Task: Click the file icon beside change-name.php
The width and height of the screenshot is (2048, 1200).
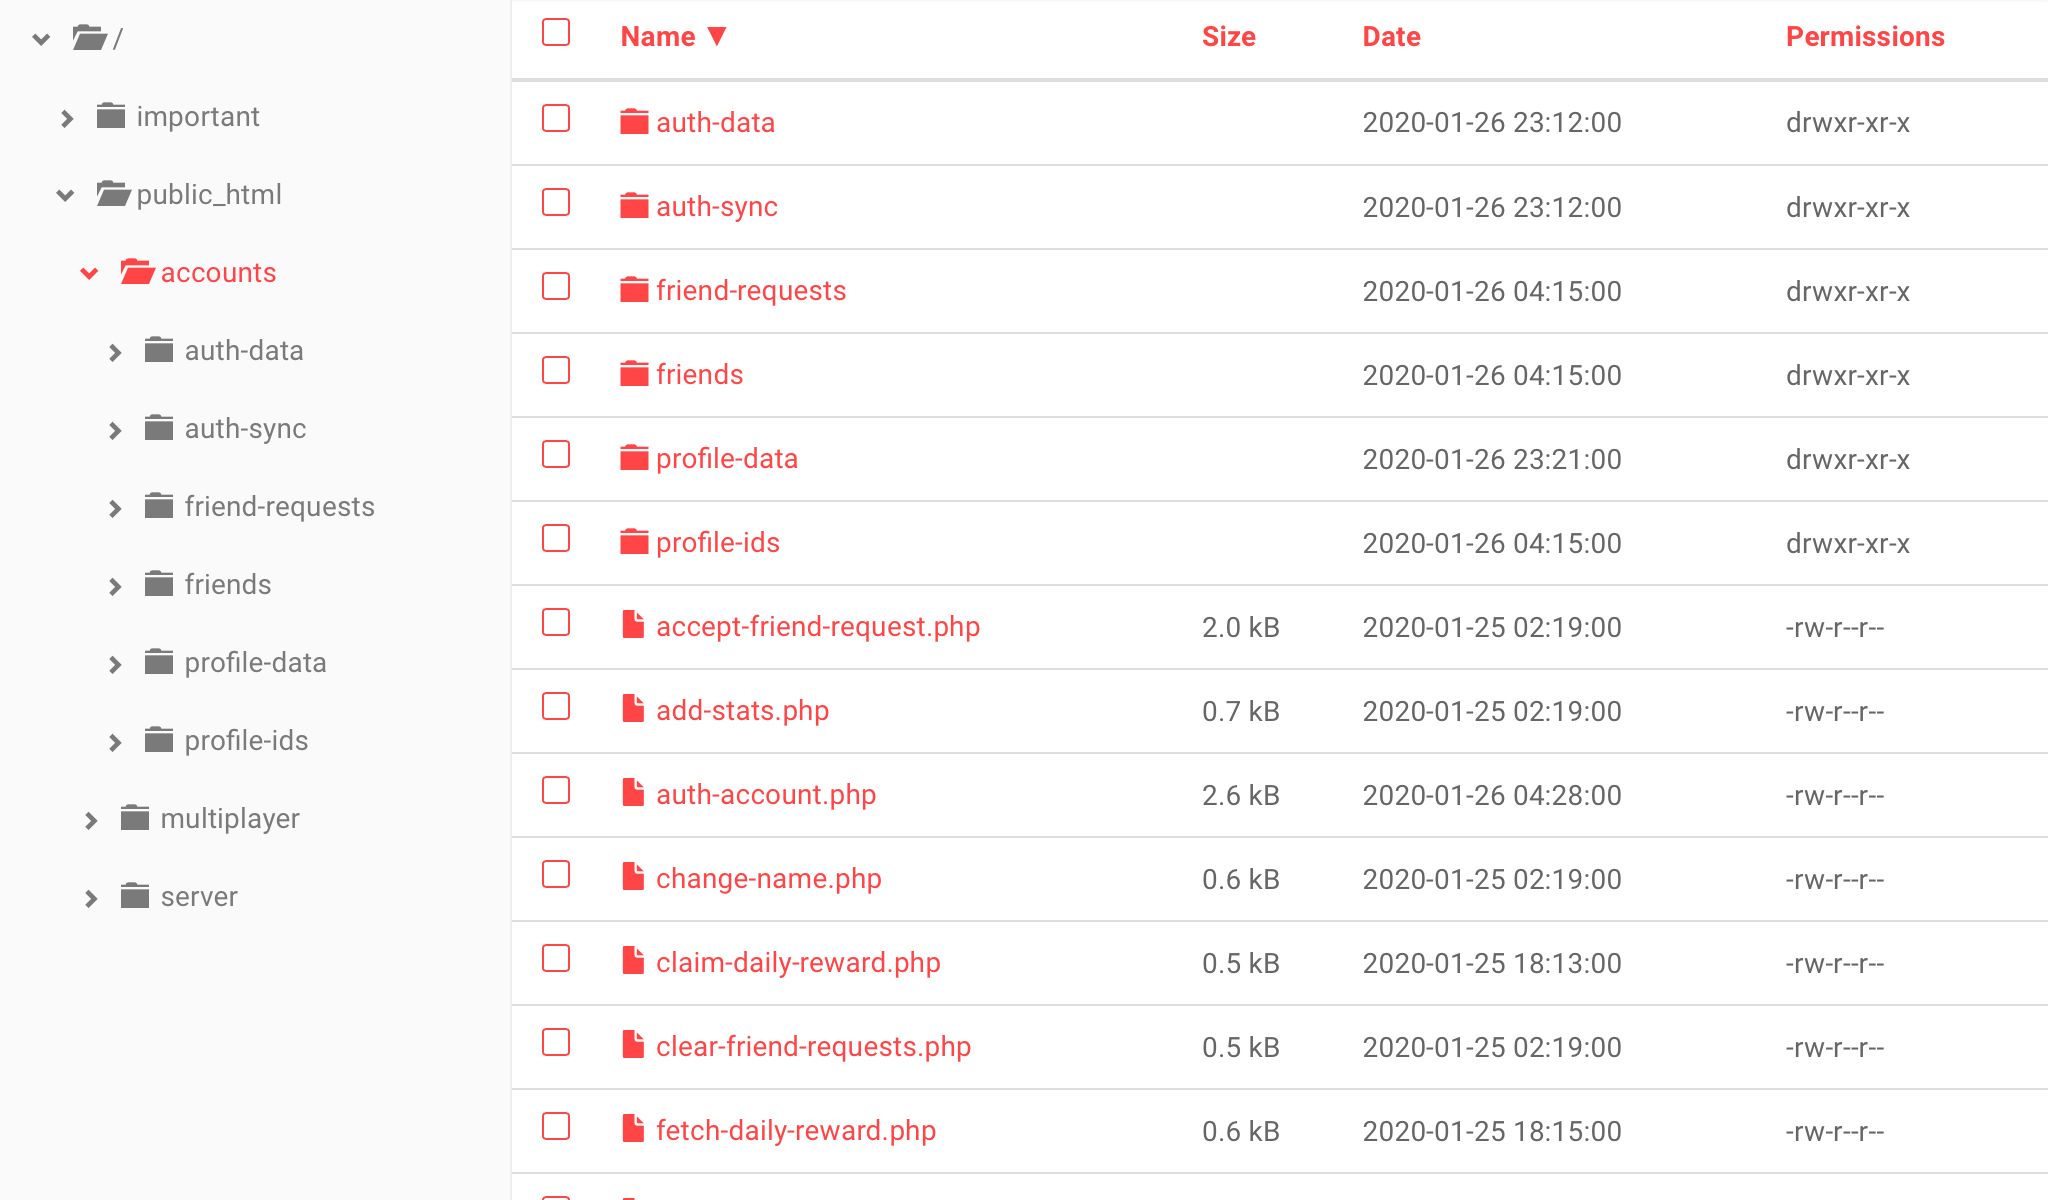Action: pos(633,877)
